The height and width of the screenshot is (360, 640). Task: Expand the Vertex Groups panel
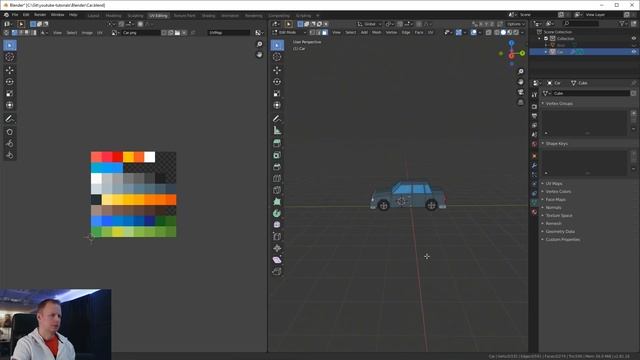tap(559, 104)
